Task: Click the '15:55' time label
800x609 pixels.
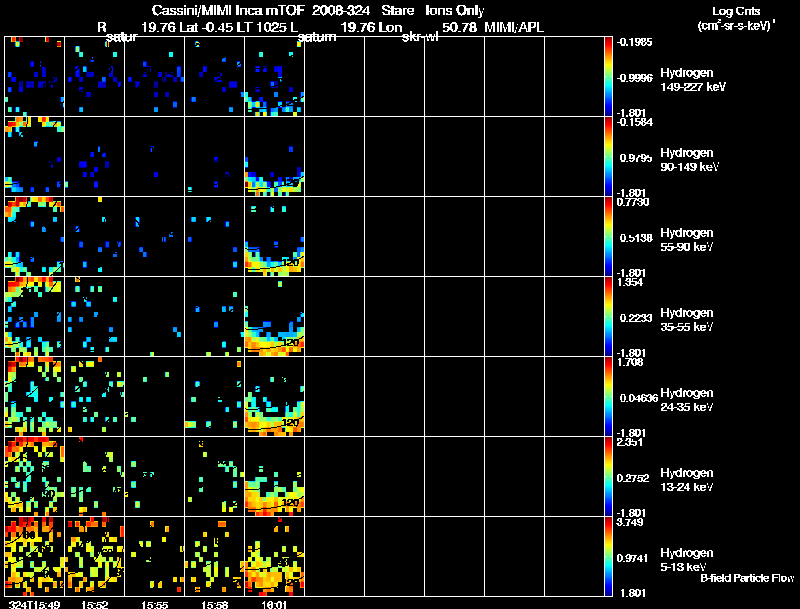Action: point(155,605)
